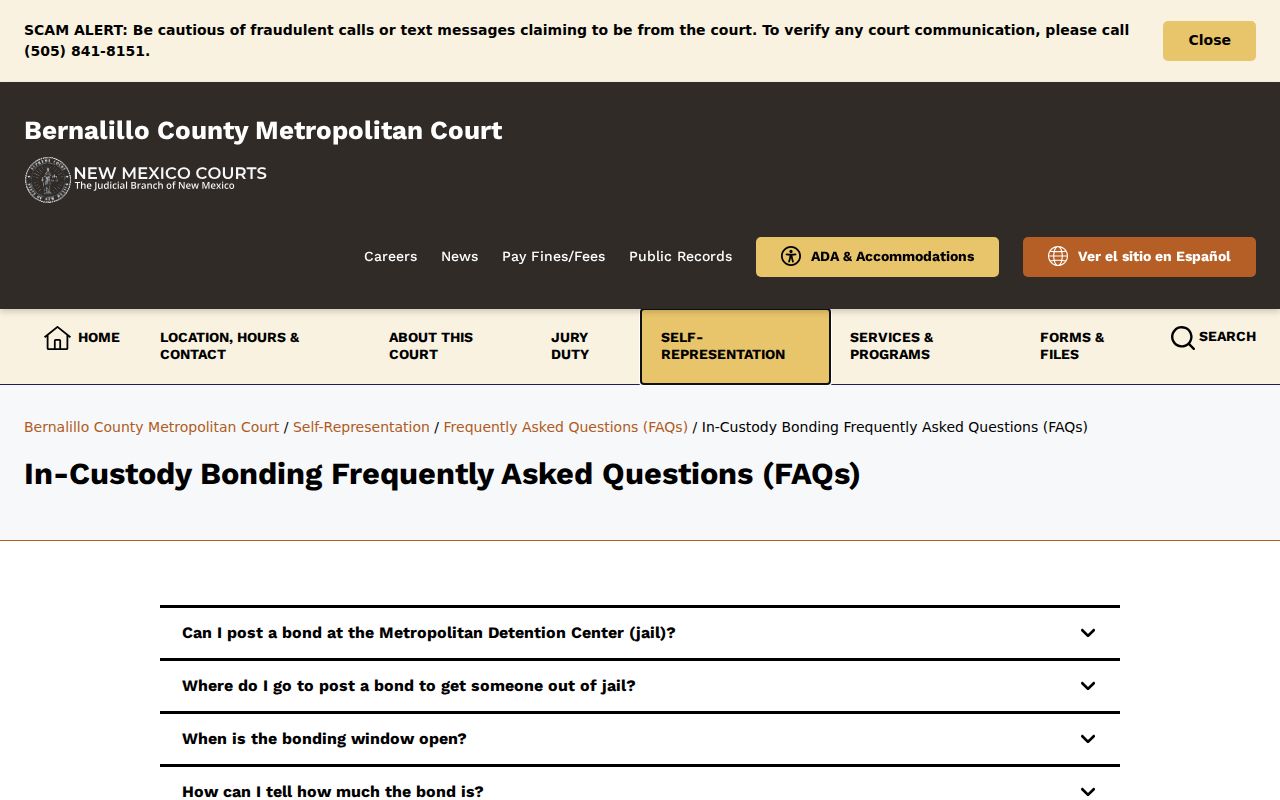Open Pay Fines/Fees link
The width and height of the screenshot is (1280, 800).
tap(554, 257)
